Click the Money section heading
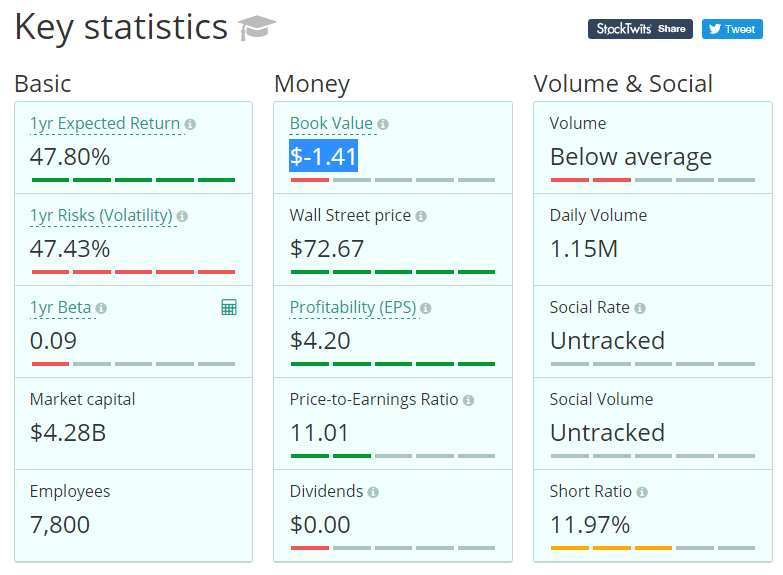 (312, 84)
